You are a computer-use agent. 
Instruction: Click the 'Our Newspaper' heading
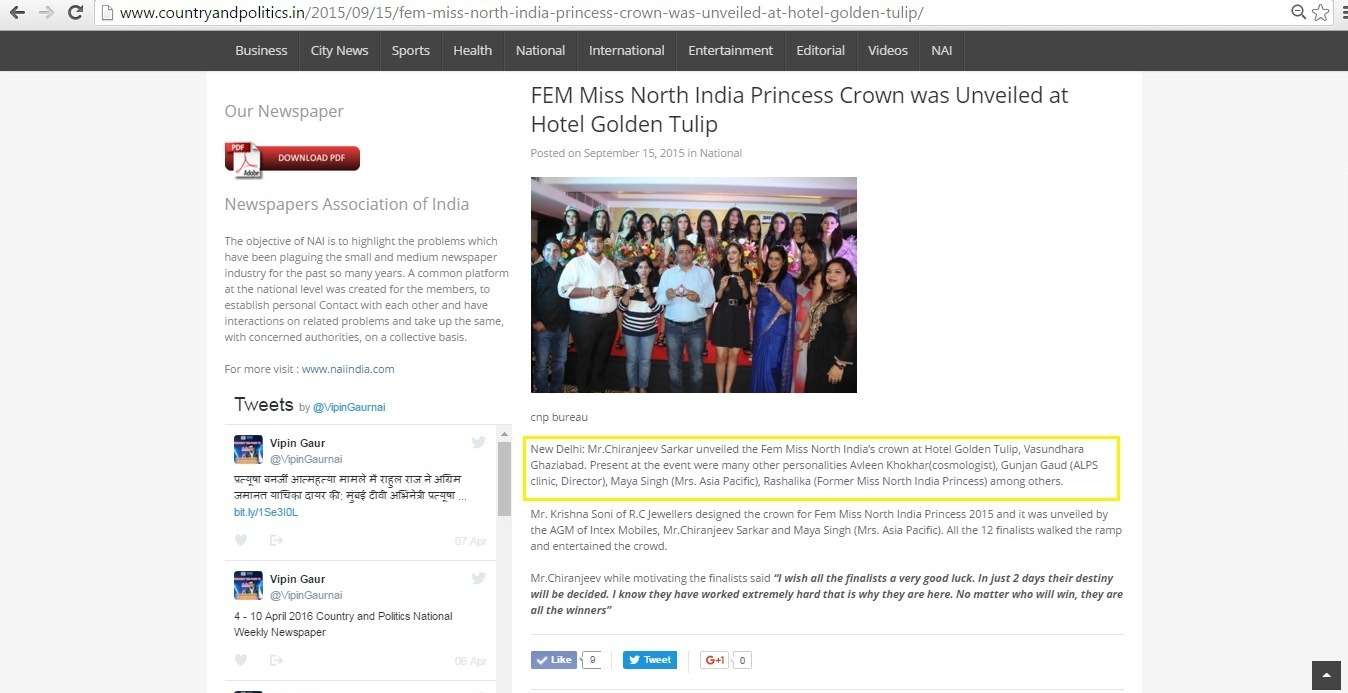tap(284, 111)
